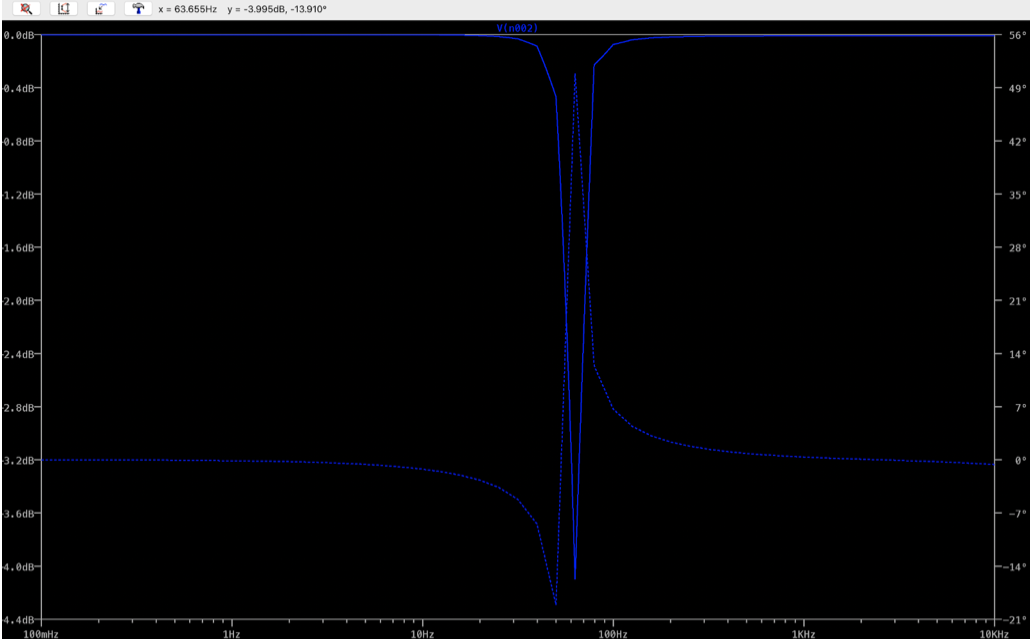This screenshot has height=642, width=1030.
Task: Click the 56° phase axis label
Action: [x=1018, y=35]
